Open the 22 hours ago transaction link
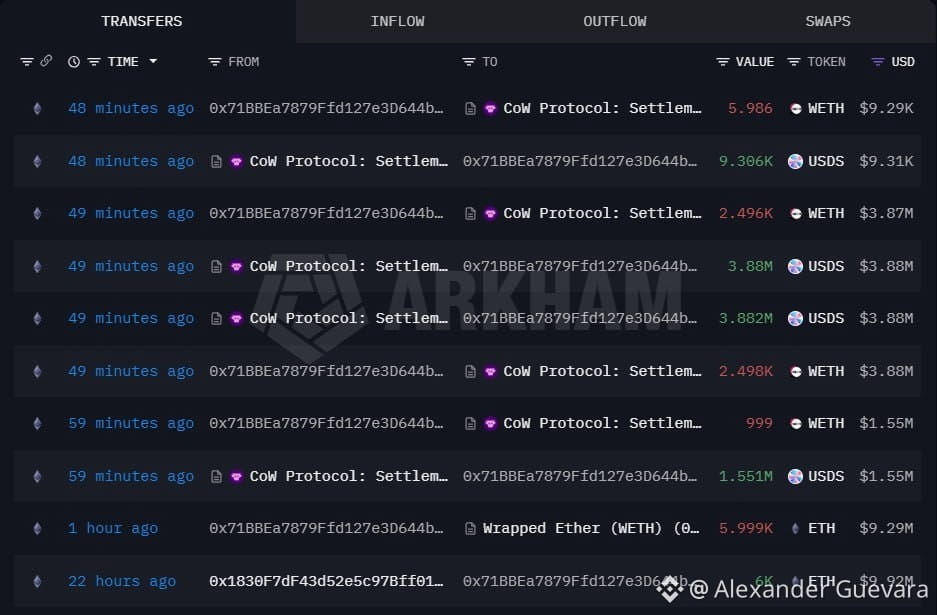The width and height of the screenshot is (937, 615). pos(122,581)
